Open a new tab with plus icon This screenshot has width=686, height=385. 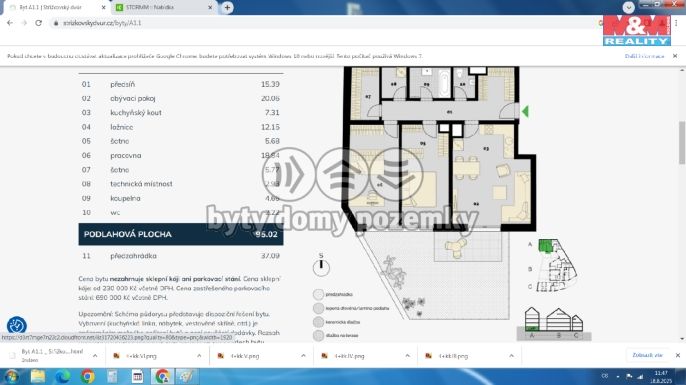[228, 7]
